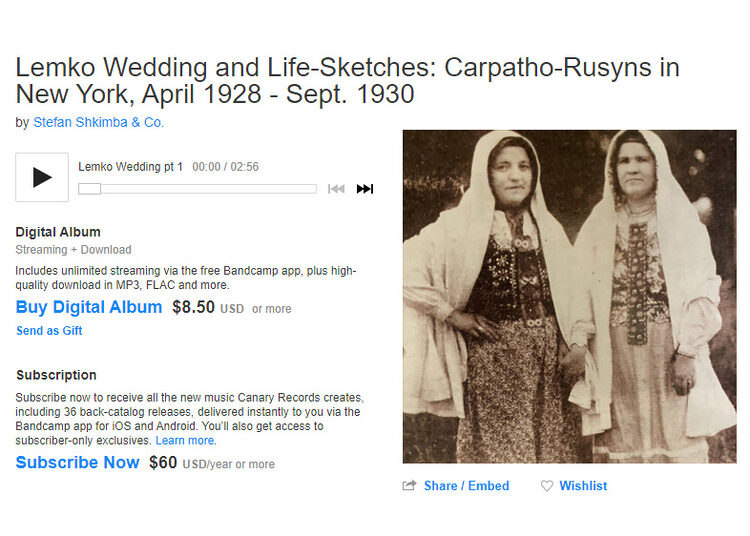
Task: Click the Wishlist heart icon
Action: (x=547, y=486)
